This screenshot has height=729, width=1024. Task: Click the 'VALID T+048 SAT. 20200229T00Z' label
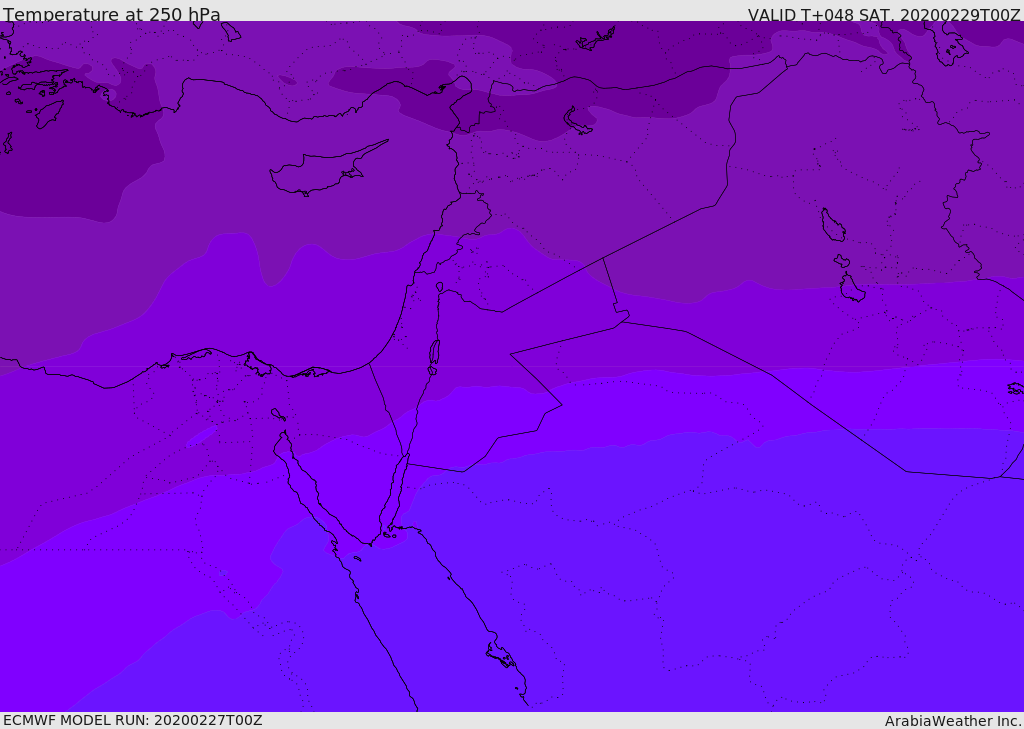[884, 15]
